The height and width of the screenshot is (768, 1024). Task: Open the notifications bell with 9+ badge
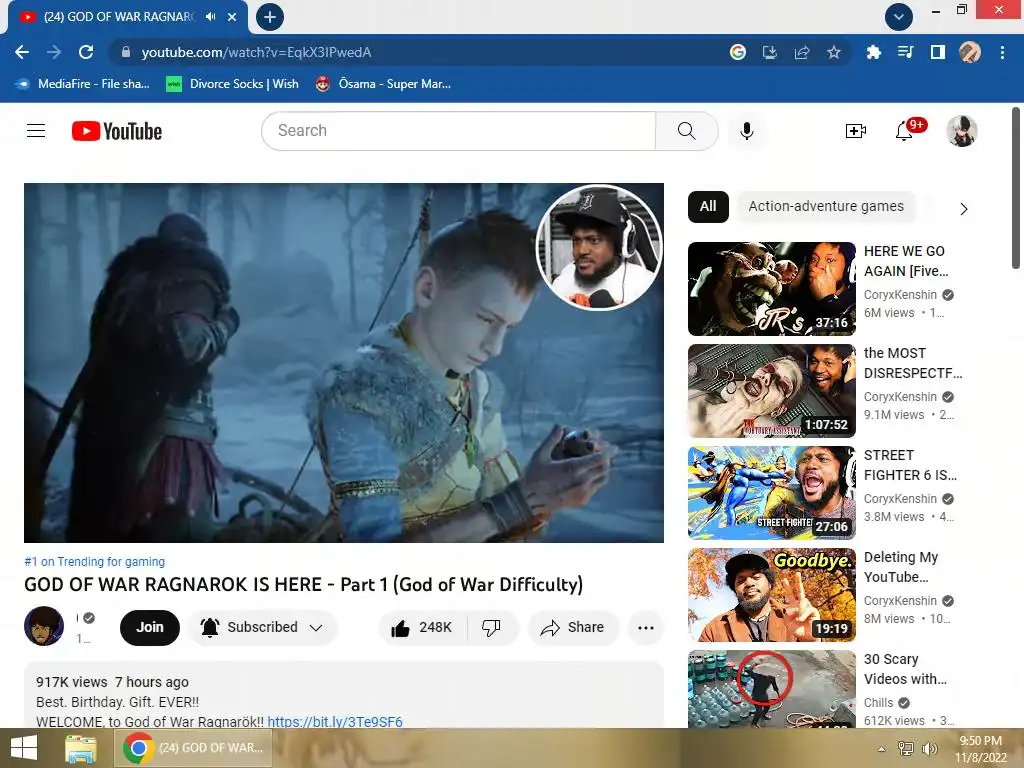[904, 131]
